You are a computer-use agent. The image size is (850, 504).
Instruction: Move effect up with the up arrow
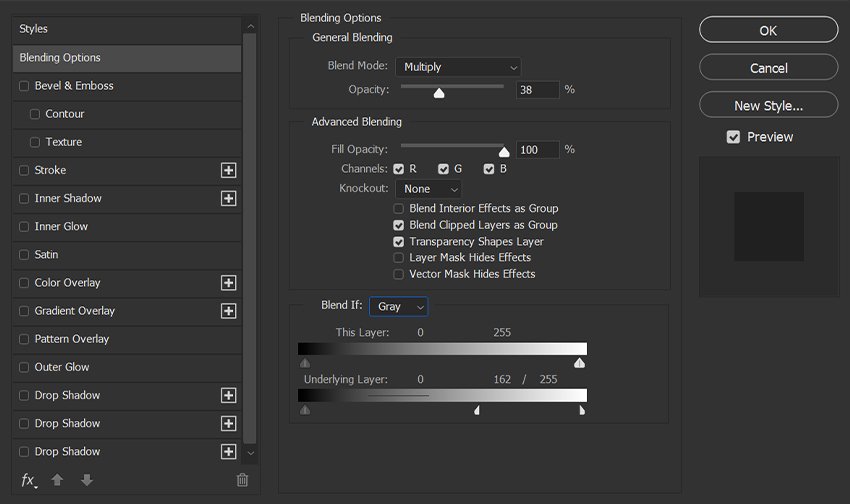pos(57,480)
